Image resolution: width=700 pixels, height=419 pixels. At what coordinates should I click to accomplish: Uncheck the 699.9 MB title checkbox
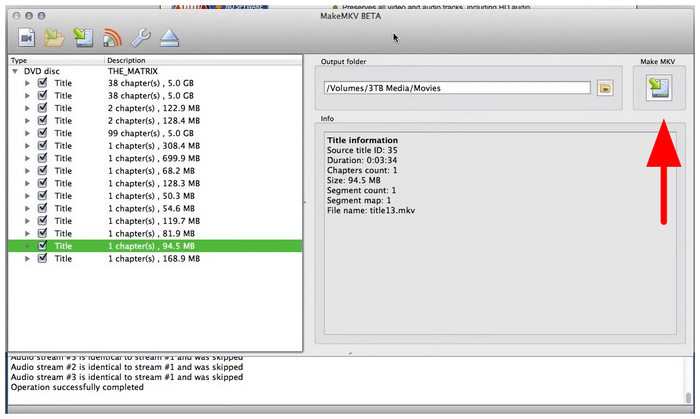point(42,158)
